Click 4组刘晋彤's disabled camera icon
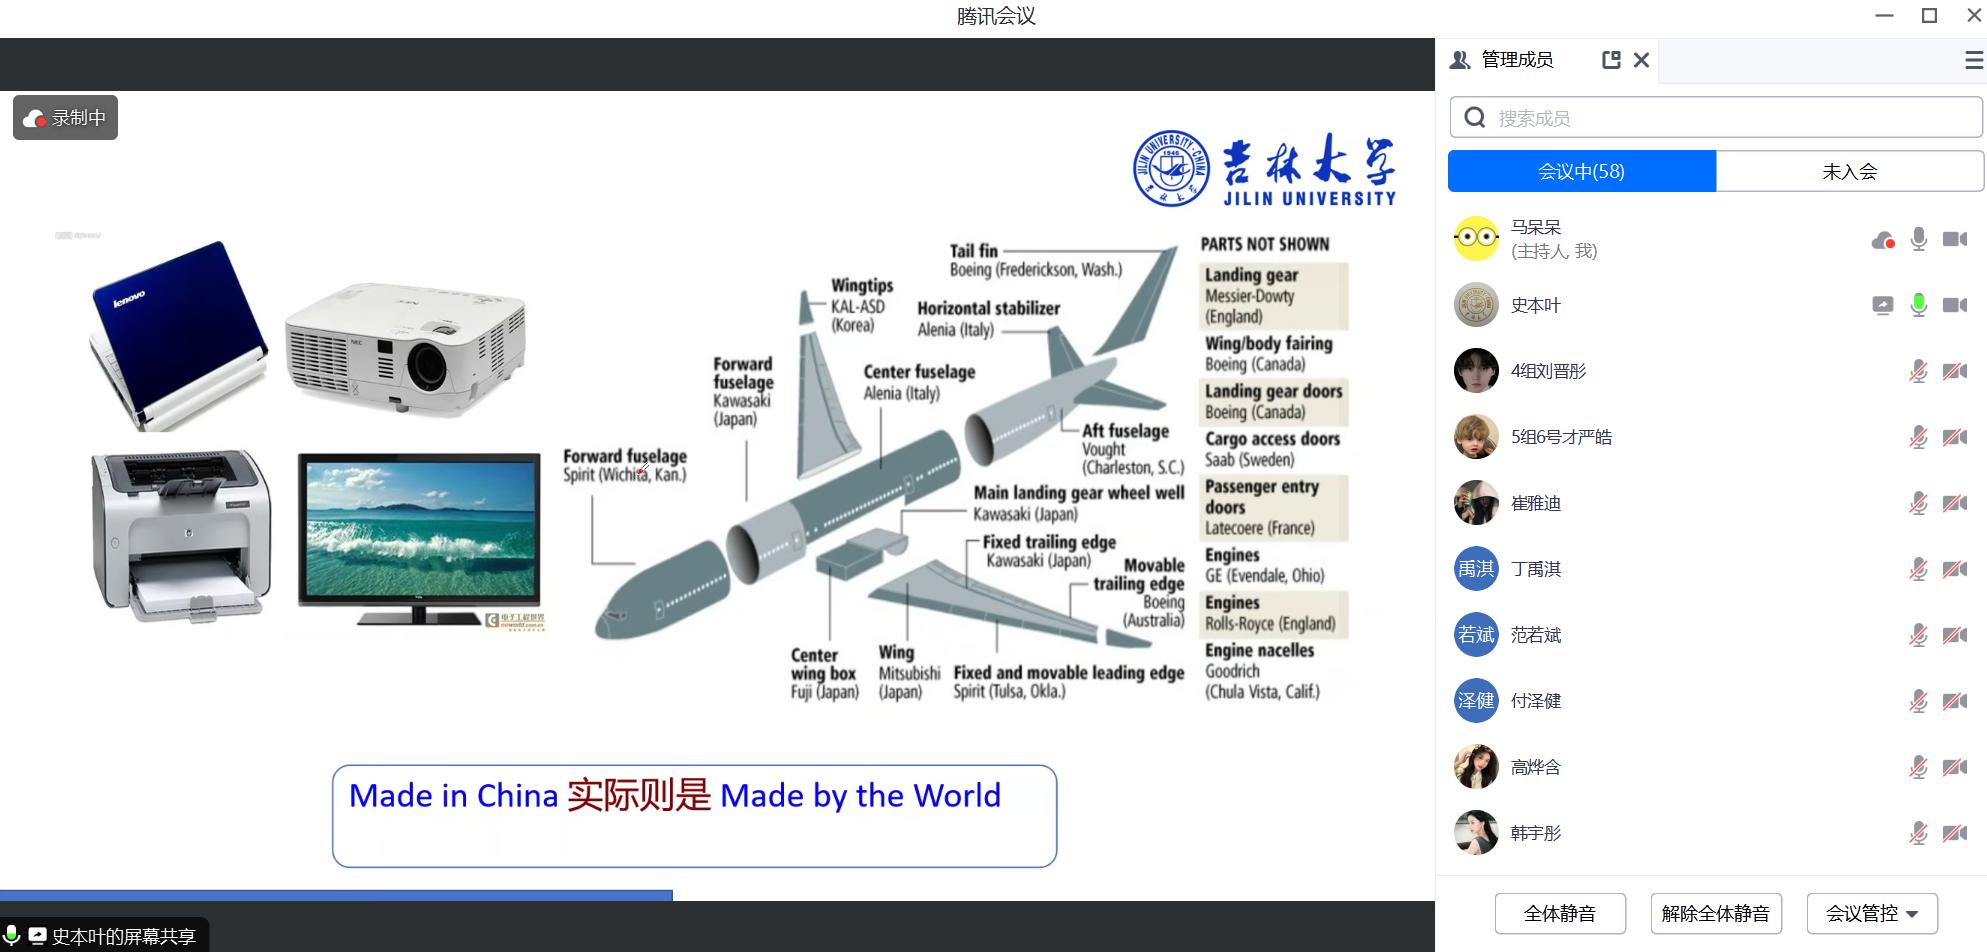The width and height of the screenshot is (1987, 952). tap(1955, 371)
